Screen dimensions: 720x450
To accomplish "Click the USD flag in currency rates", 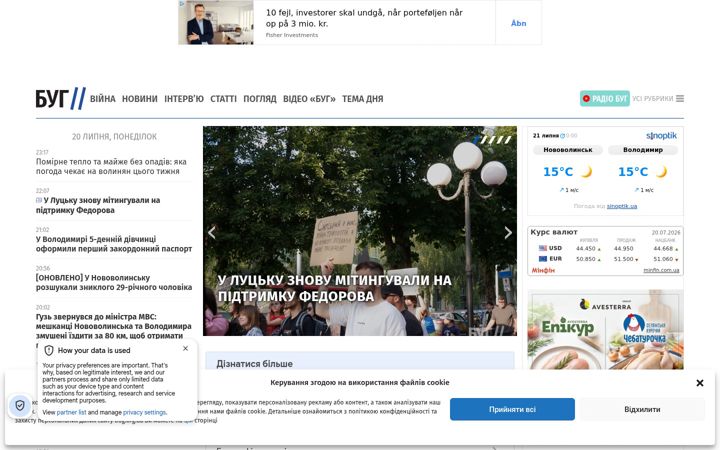I will coord(543,248).
